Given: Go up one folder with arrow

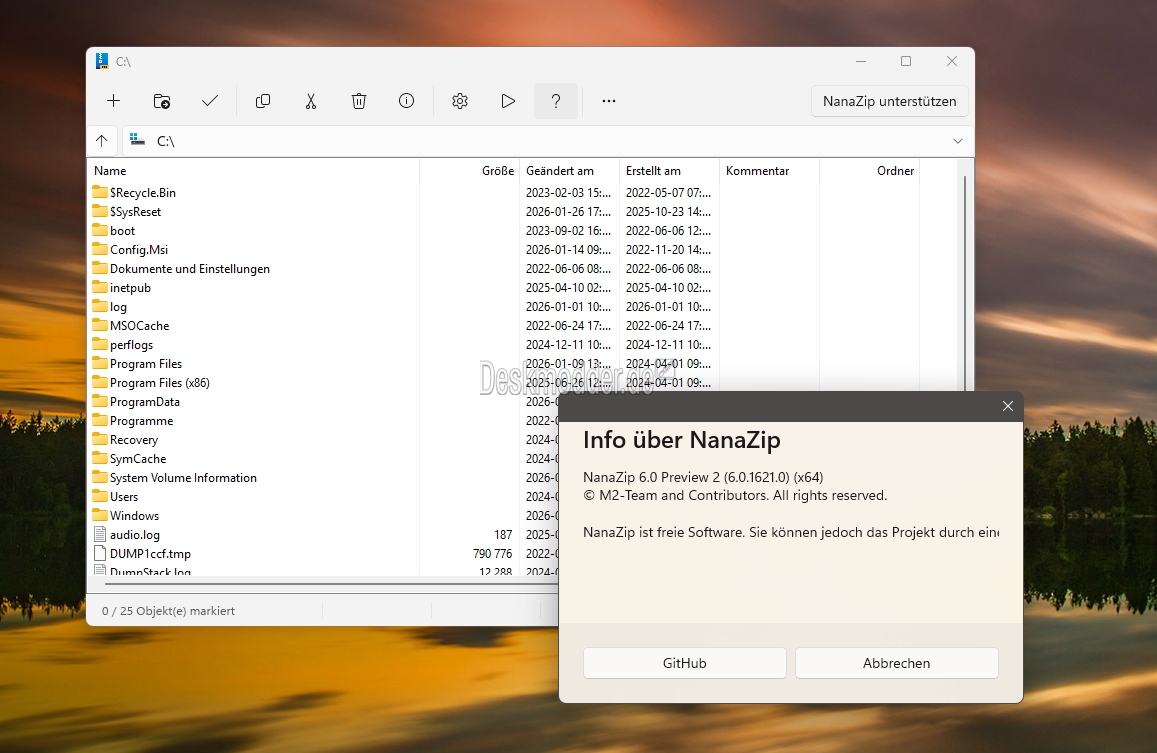Looking at the screenshot, I should click(x=102, y=141).
